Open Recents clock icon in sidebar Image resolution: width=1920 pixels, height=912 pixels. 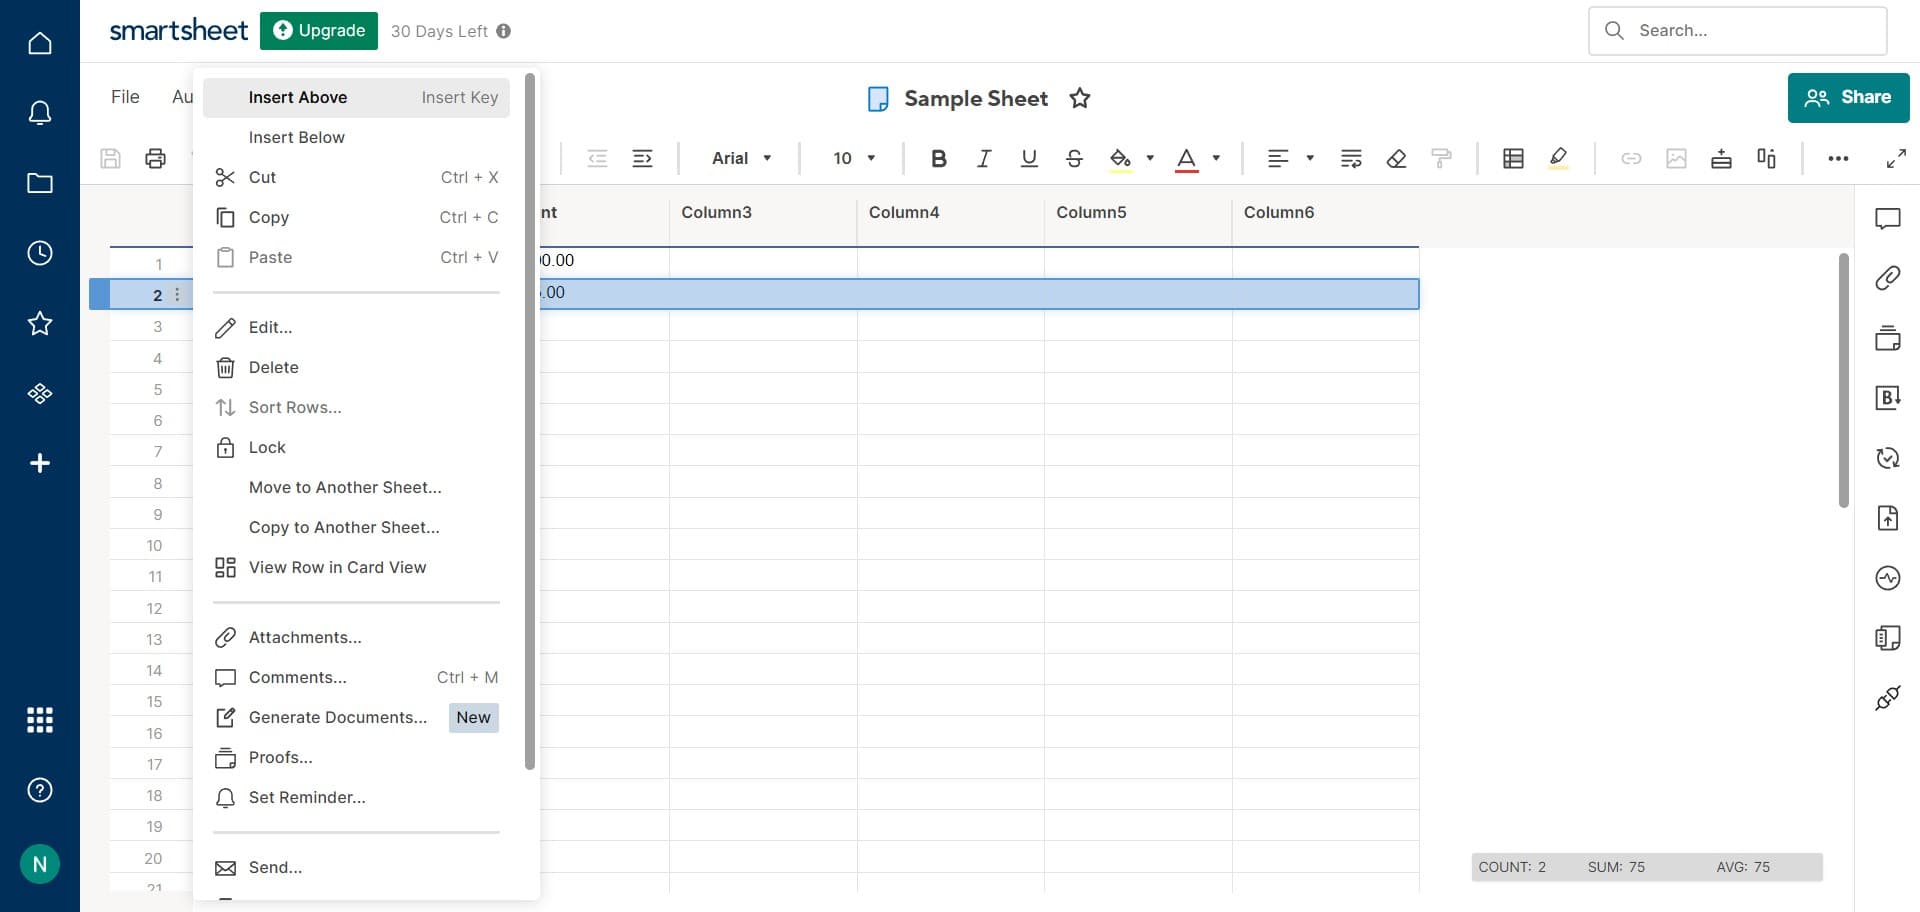[x=40, y=253]
